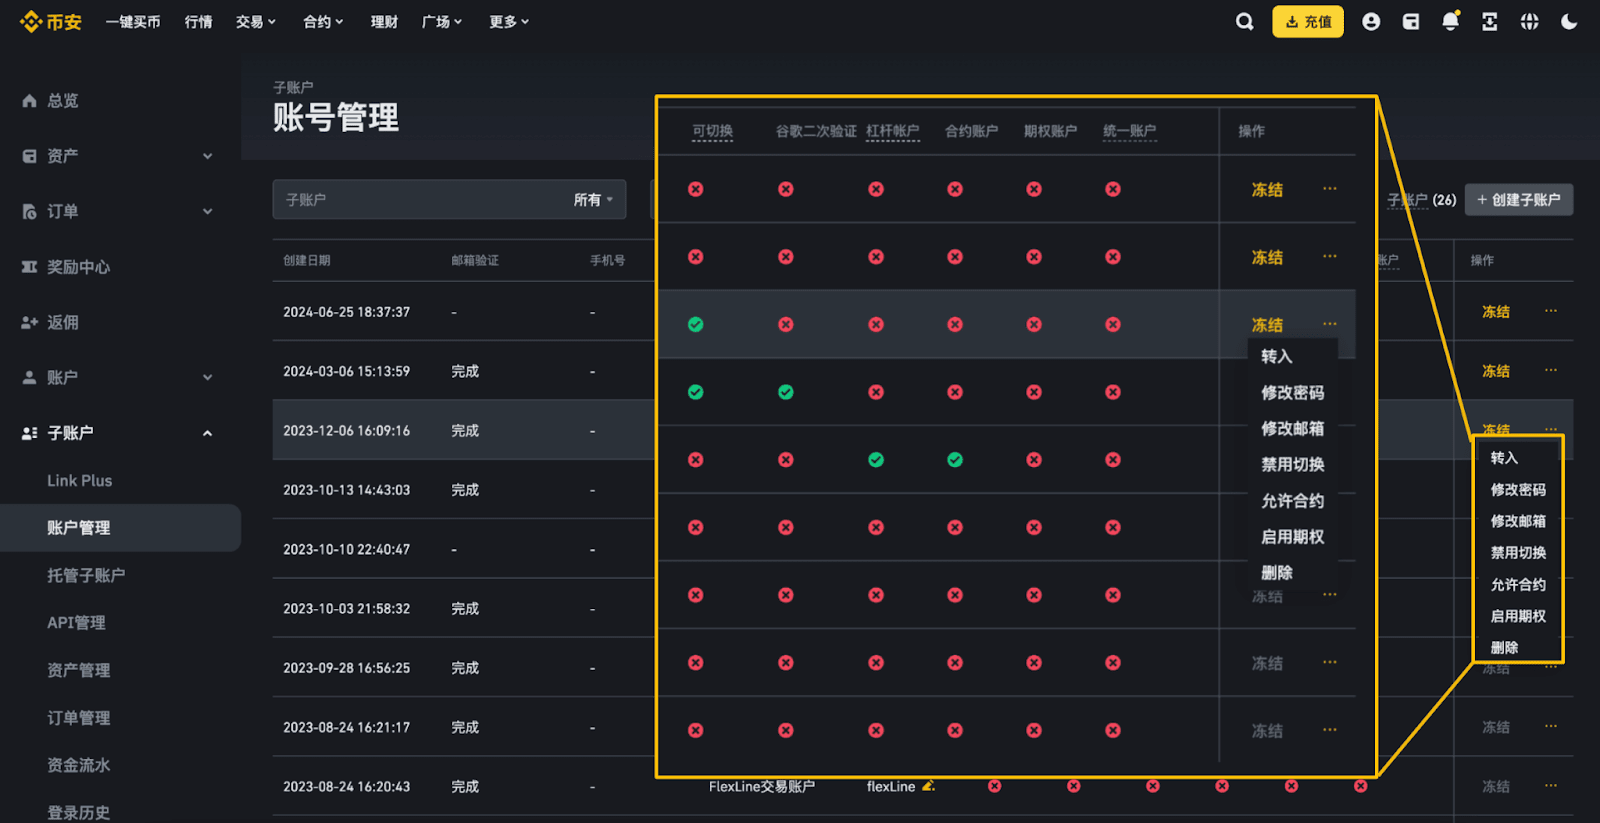Collapse the 子账户 sidebar section
The width and height of the screenshot is (1600, 823).
click(x=207, y=433)
